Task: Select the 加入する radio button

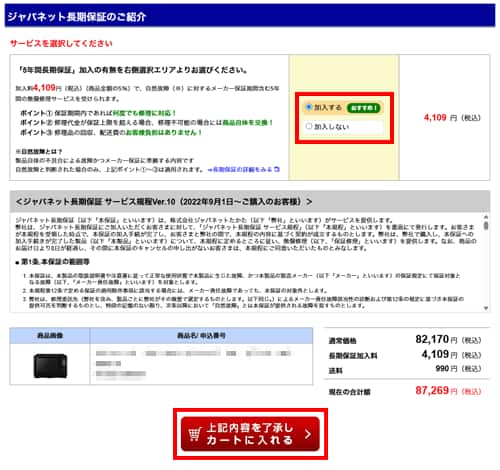Action: click(309, 107)
